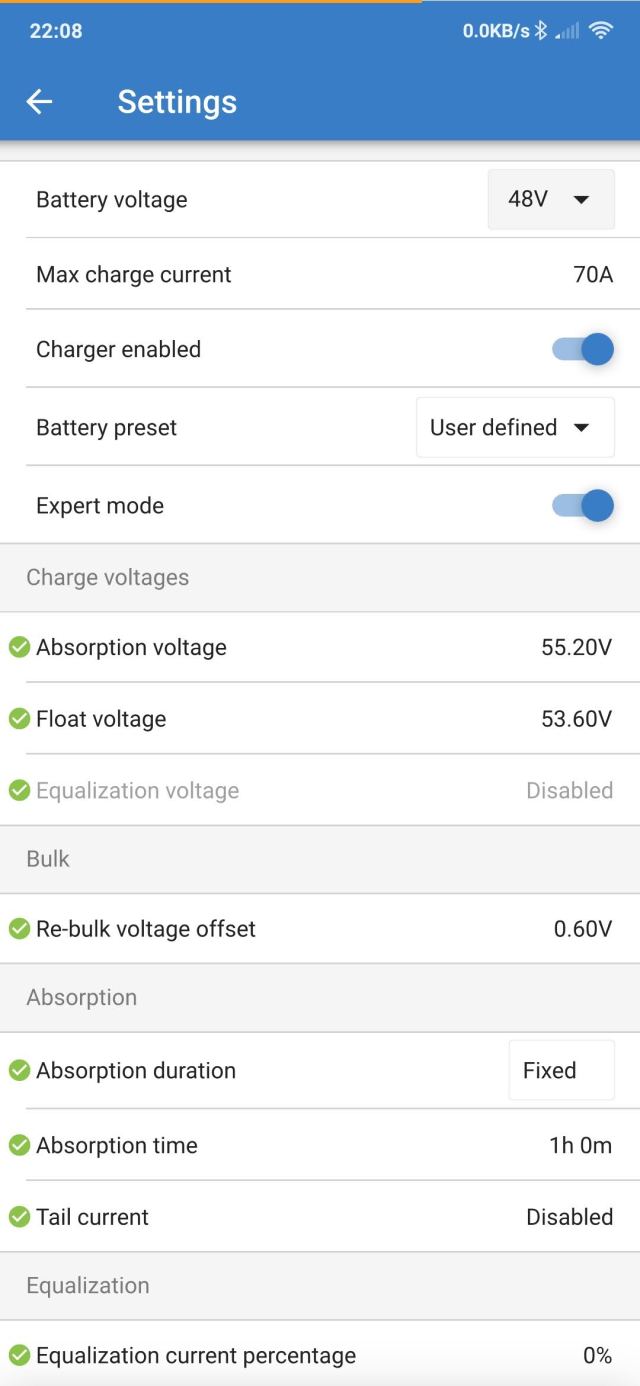This screenshot has height=1386, width=640.
Task: Expand the Battery preset User defined dropdown
Action: (x=514, y=428)
